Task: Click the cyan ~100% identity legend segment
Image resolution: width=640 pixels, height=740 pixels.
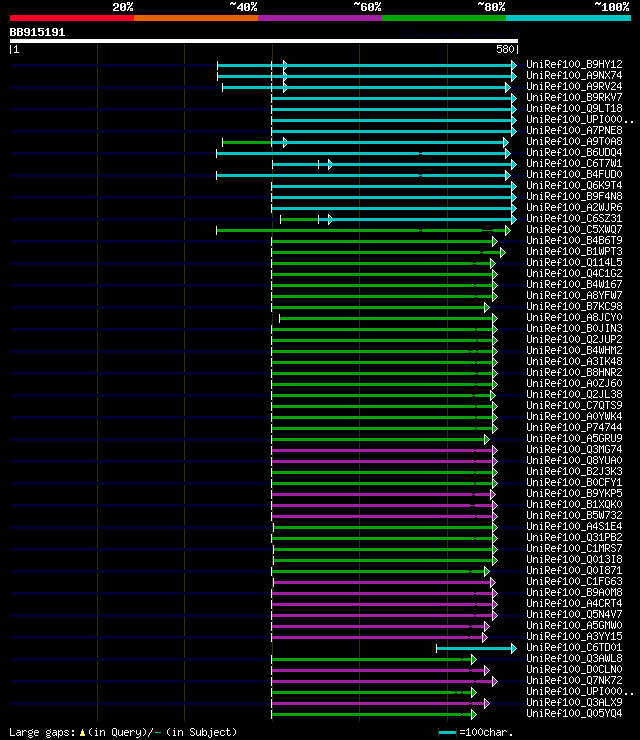Action: point(568,18)
